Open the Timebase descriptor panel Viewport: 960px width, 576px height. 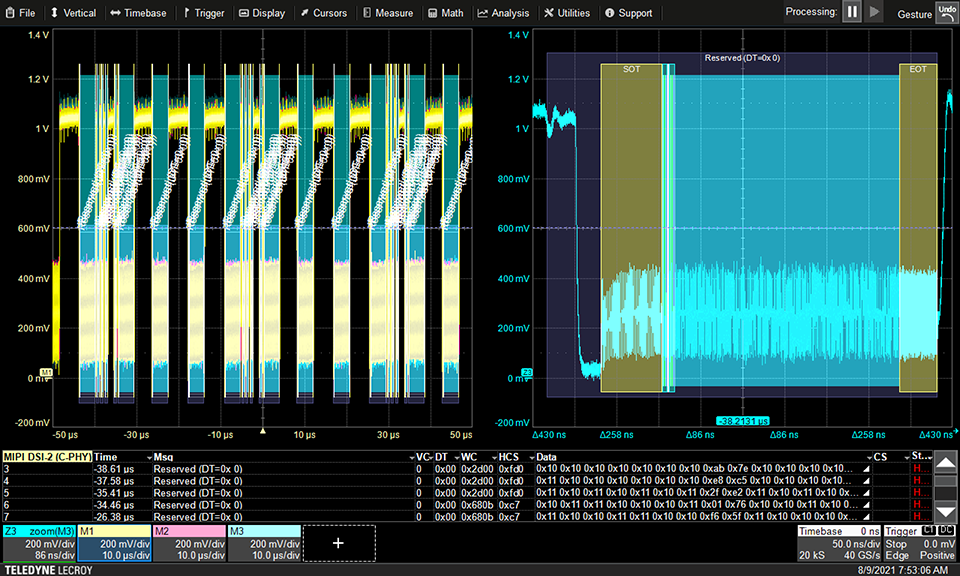(838, 543)
